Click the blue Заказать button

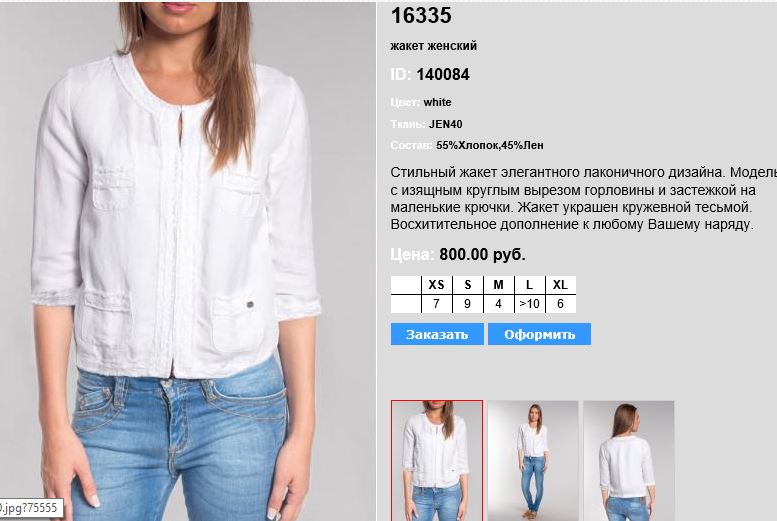coord(437,334)
